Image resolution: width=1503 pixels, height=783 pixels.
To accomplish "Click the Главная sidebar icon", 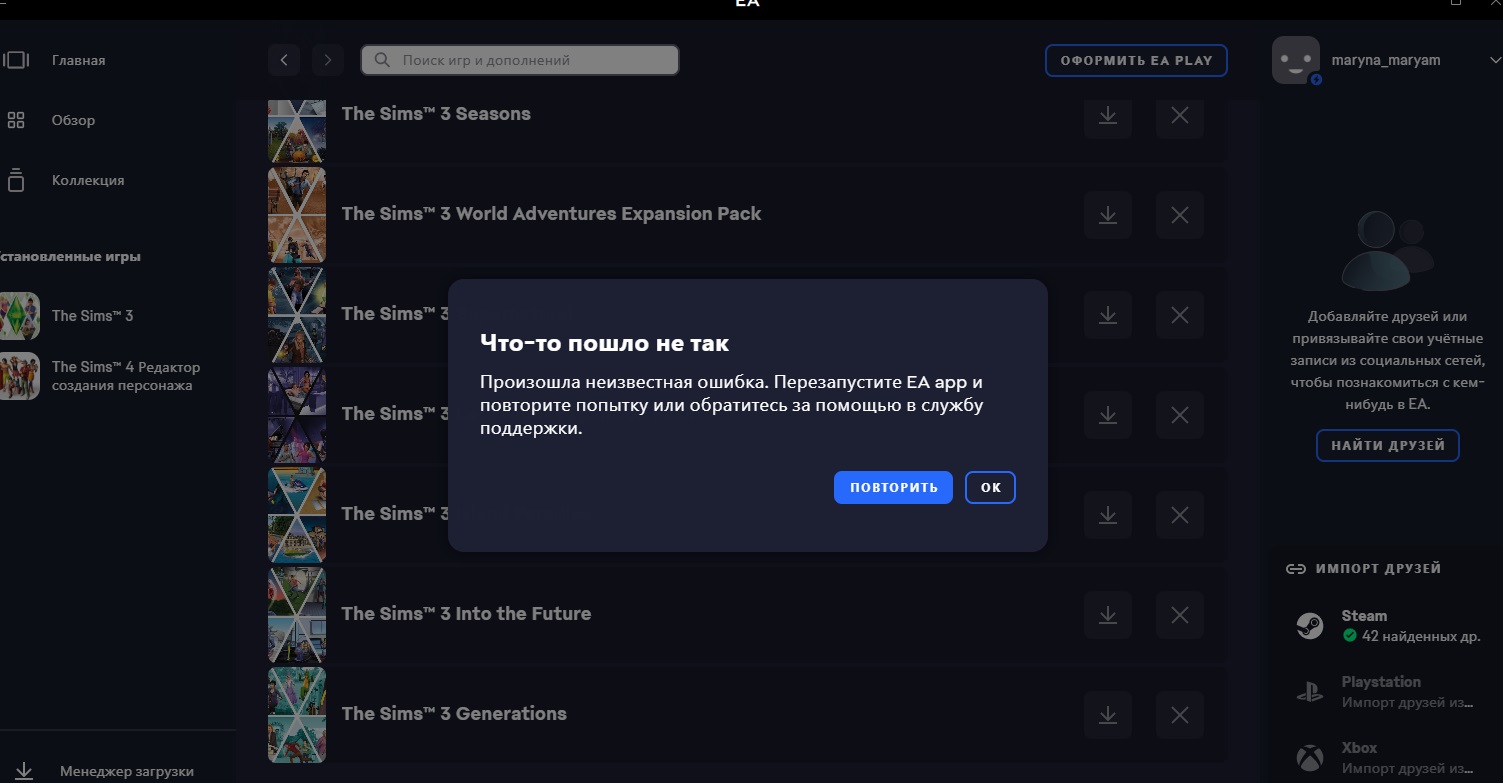I will point(16,60).
